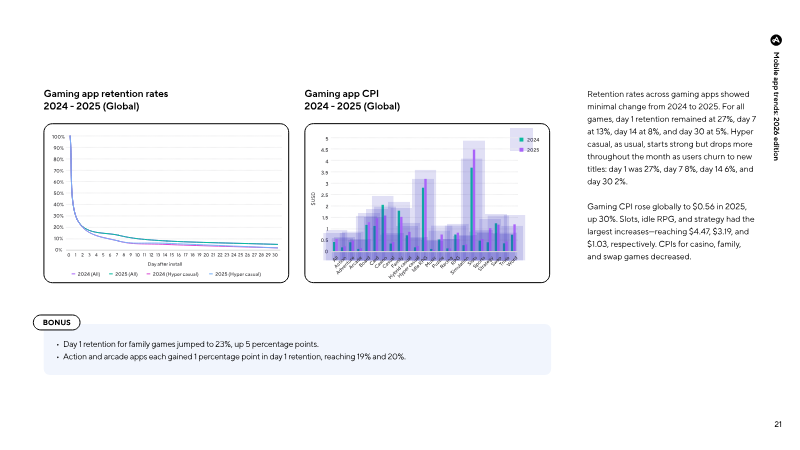The width and height of the screenshot is (800, 450).
Task: Click the 2025 purple legend marker in CPI chart
Action: pos(521,149)
